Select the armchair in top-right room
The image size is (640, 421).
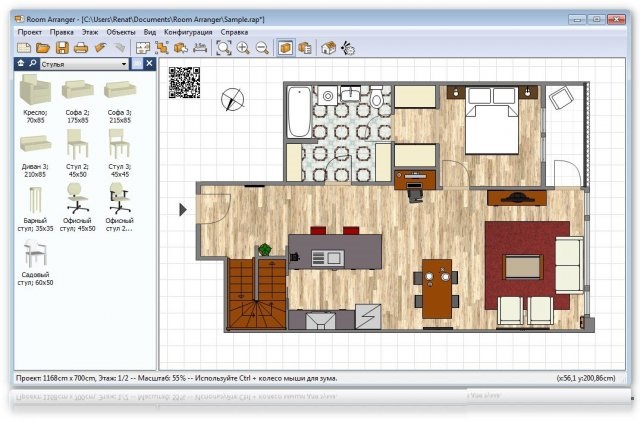(x=561, y=98)
